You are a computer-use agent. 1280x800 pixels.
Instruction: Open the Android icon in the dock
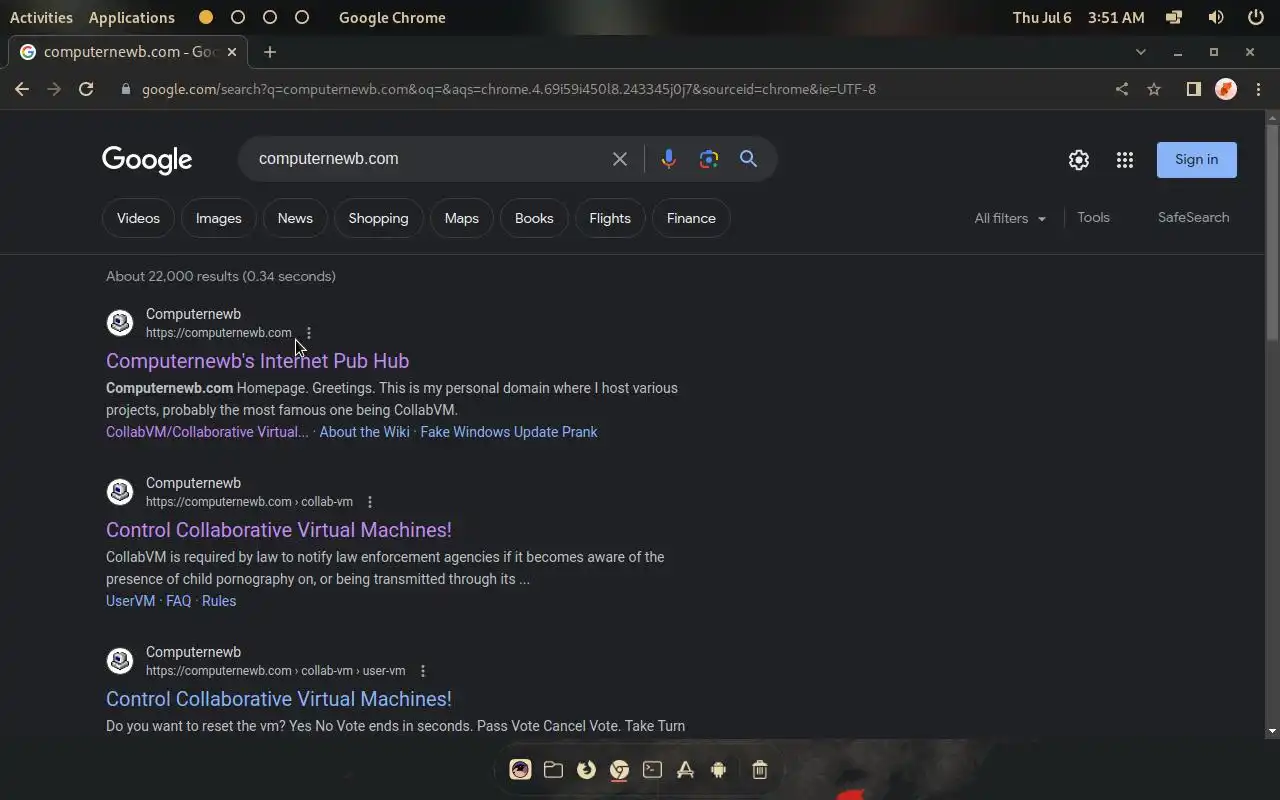pos(718,769)
